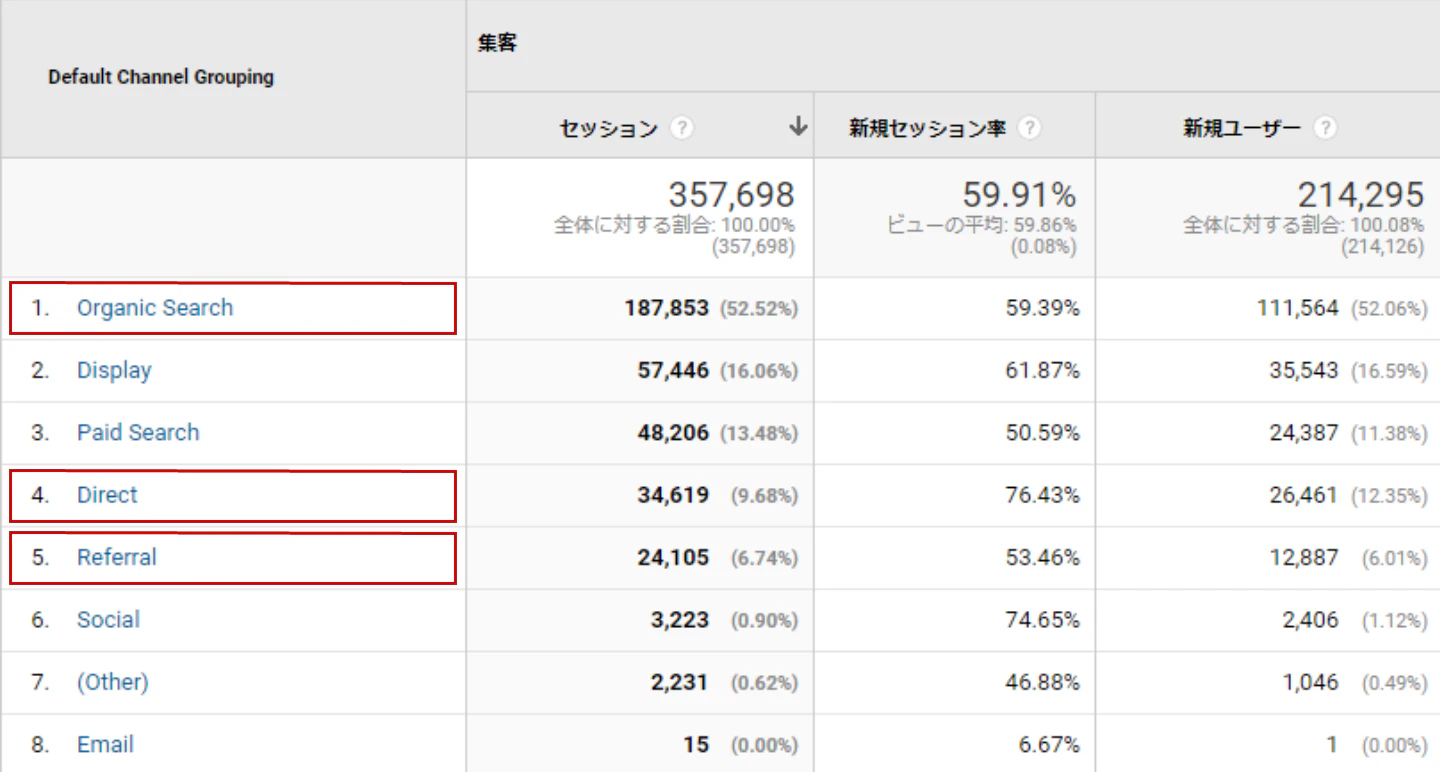The width and height of the screenshot is (1440, 772).
Task: Select Email new session rate 6.67%
Action: point(1049,745)
